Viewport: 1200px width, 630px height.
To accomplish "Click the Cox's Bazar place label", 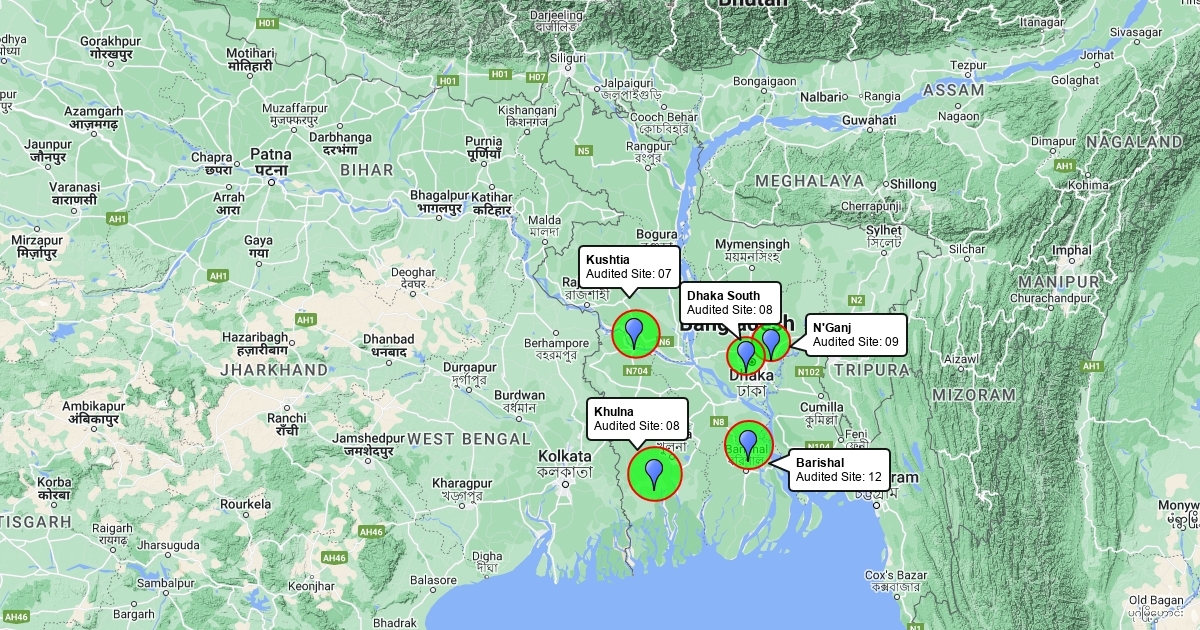I will 897,575.
